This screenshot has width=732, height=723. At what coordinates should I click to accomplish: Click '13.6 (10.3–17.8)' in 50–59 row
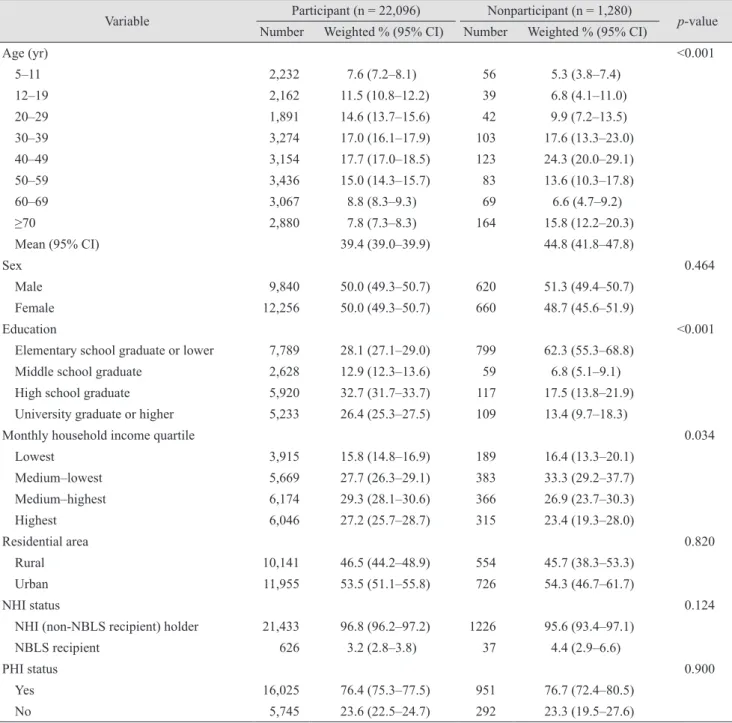(x=589, y=180)
